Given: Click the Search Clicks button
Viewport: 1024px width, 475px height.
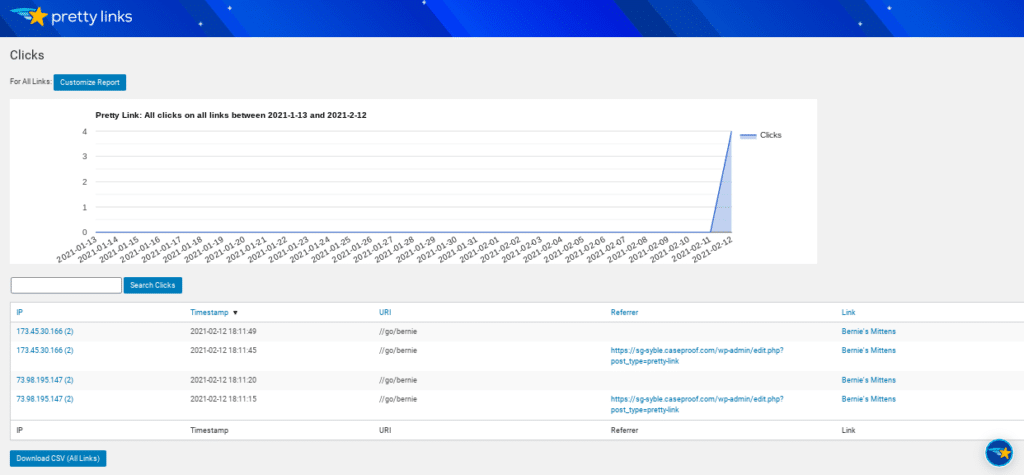Looking at the screenshot, I should pyautogui.click(x=153, y=285).
